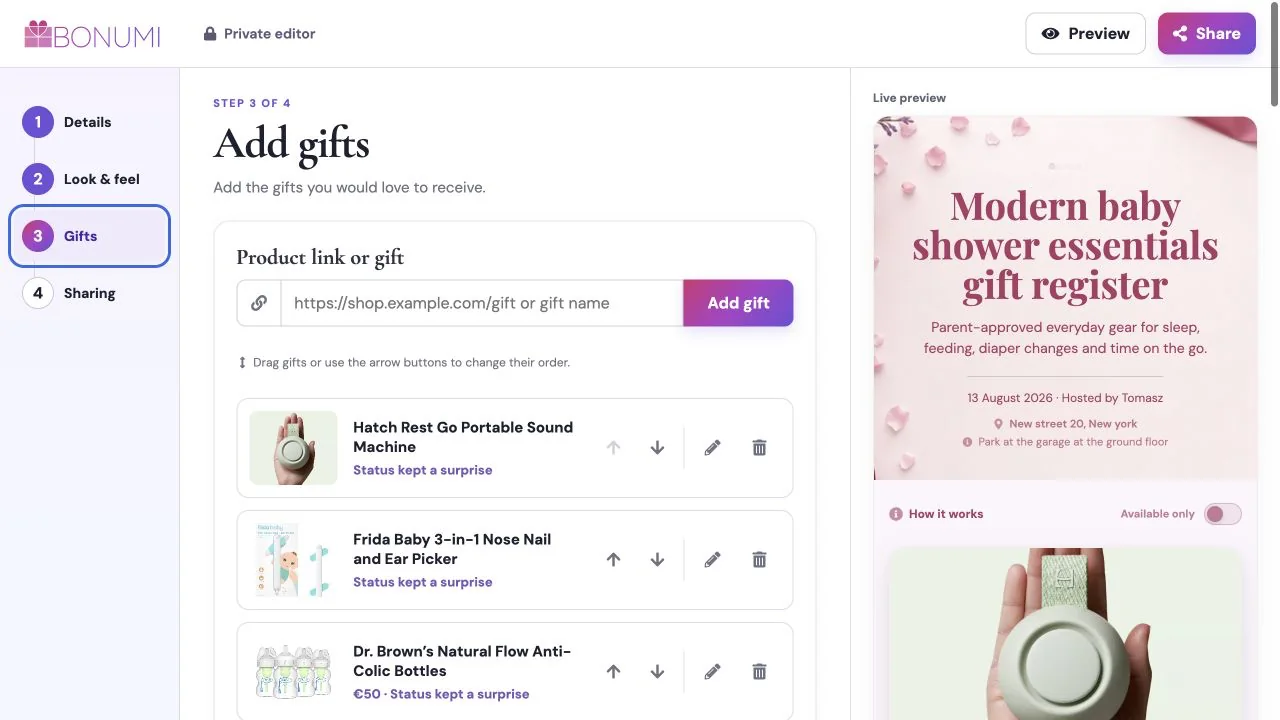Screen dimensions: 1280x720
Task: Move Dr. Brown's bottles gift down
Action: tap(657, 672)
